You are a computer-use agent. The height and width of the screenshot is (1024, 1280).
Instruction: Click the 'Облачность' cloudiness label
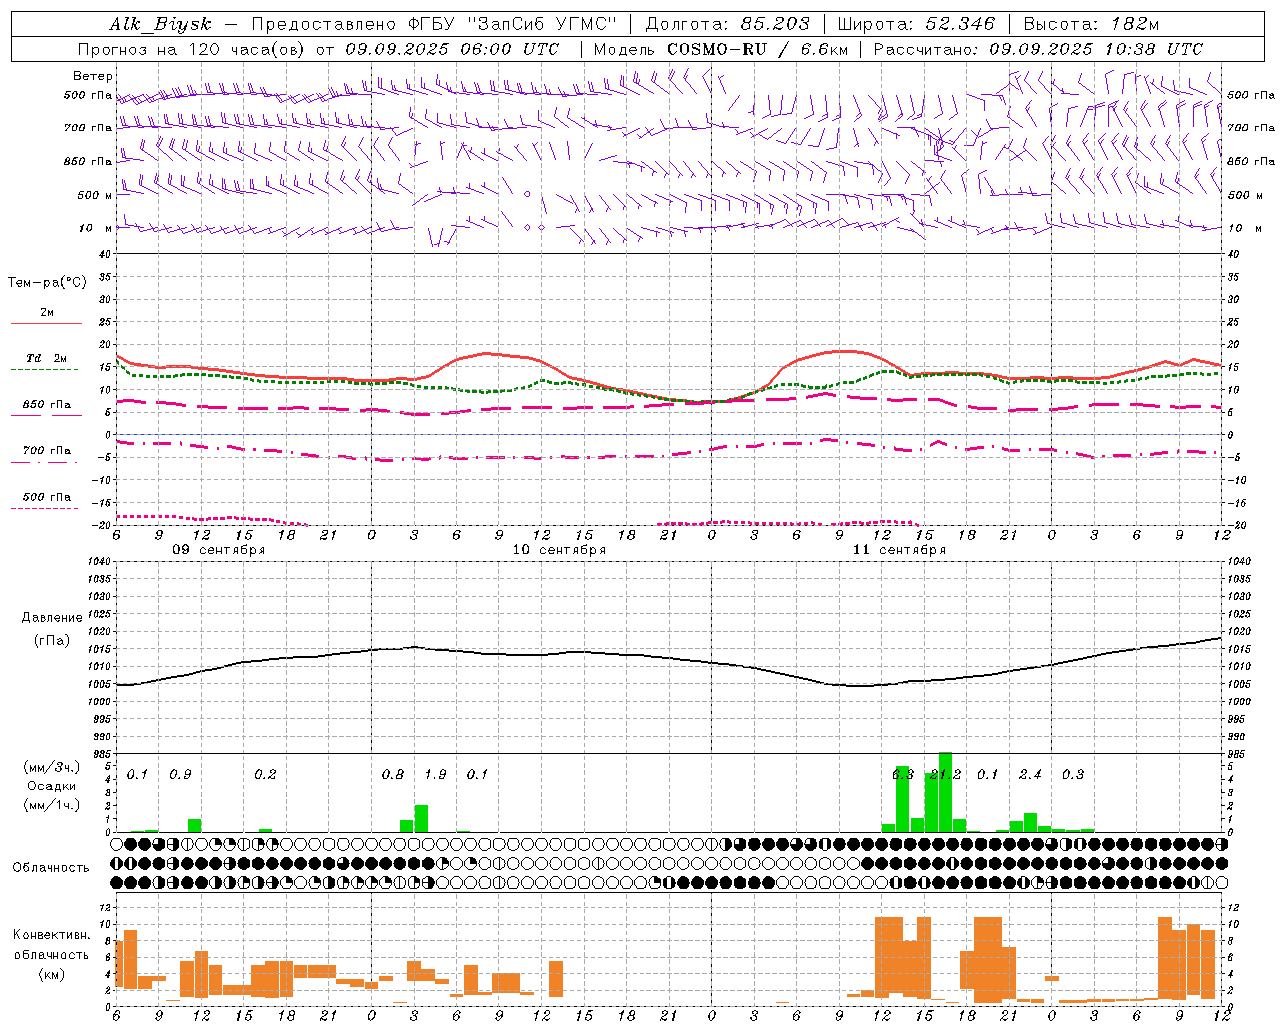click(51, 868)
